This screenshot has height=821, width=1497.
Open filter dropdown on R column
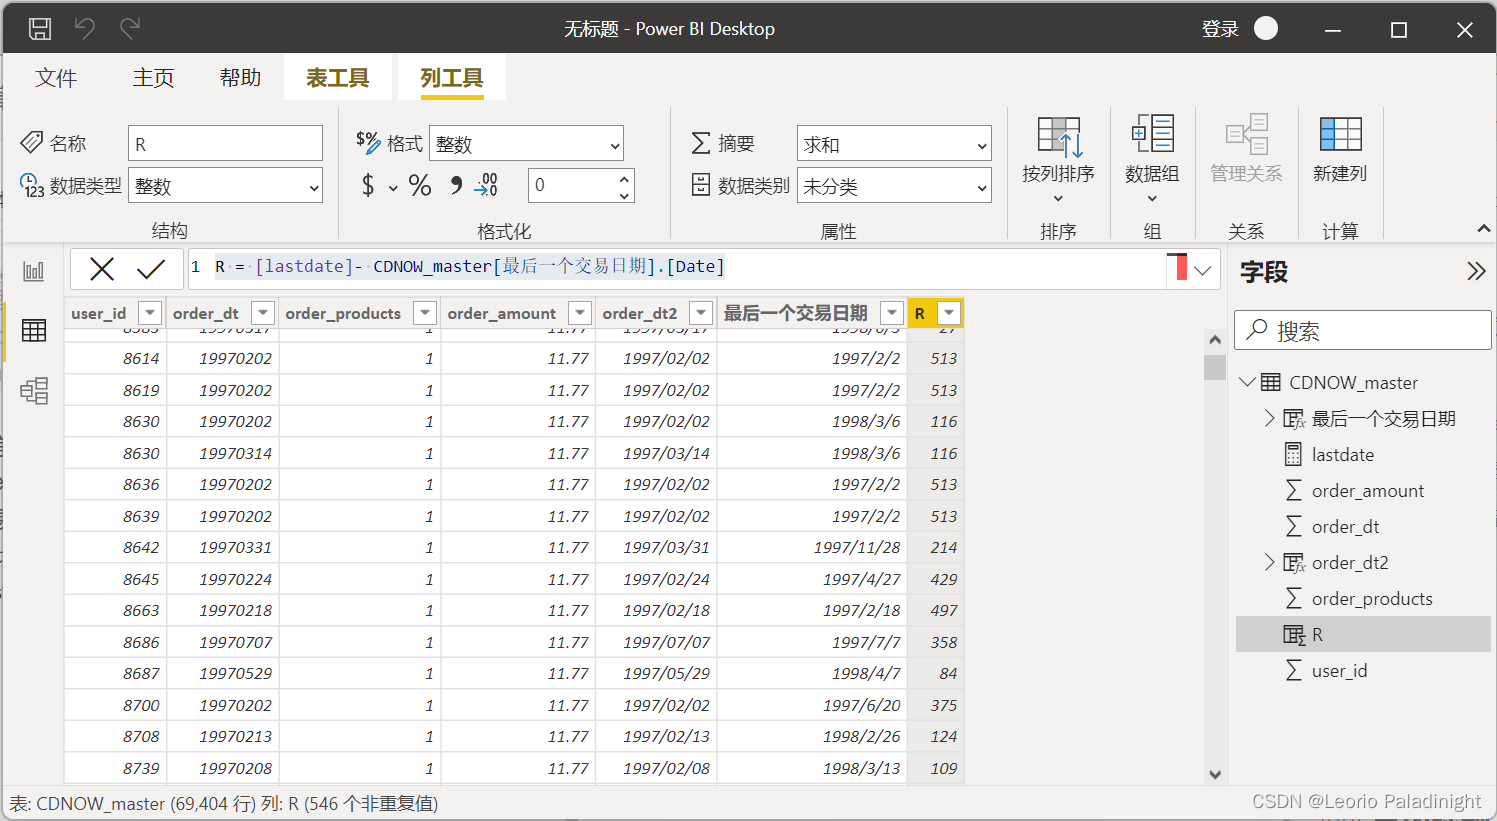pyautogui.click(x=949, y=313)
